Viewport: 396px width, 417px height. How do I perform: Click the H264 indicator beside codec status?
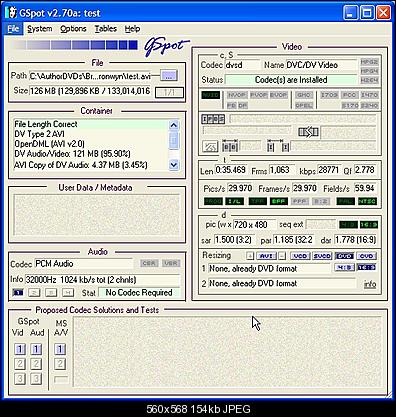click(x=369, y=80)
